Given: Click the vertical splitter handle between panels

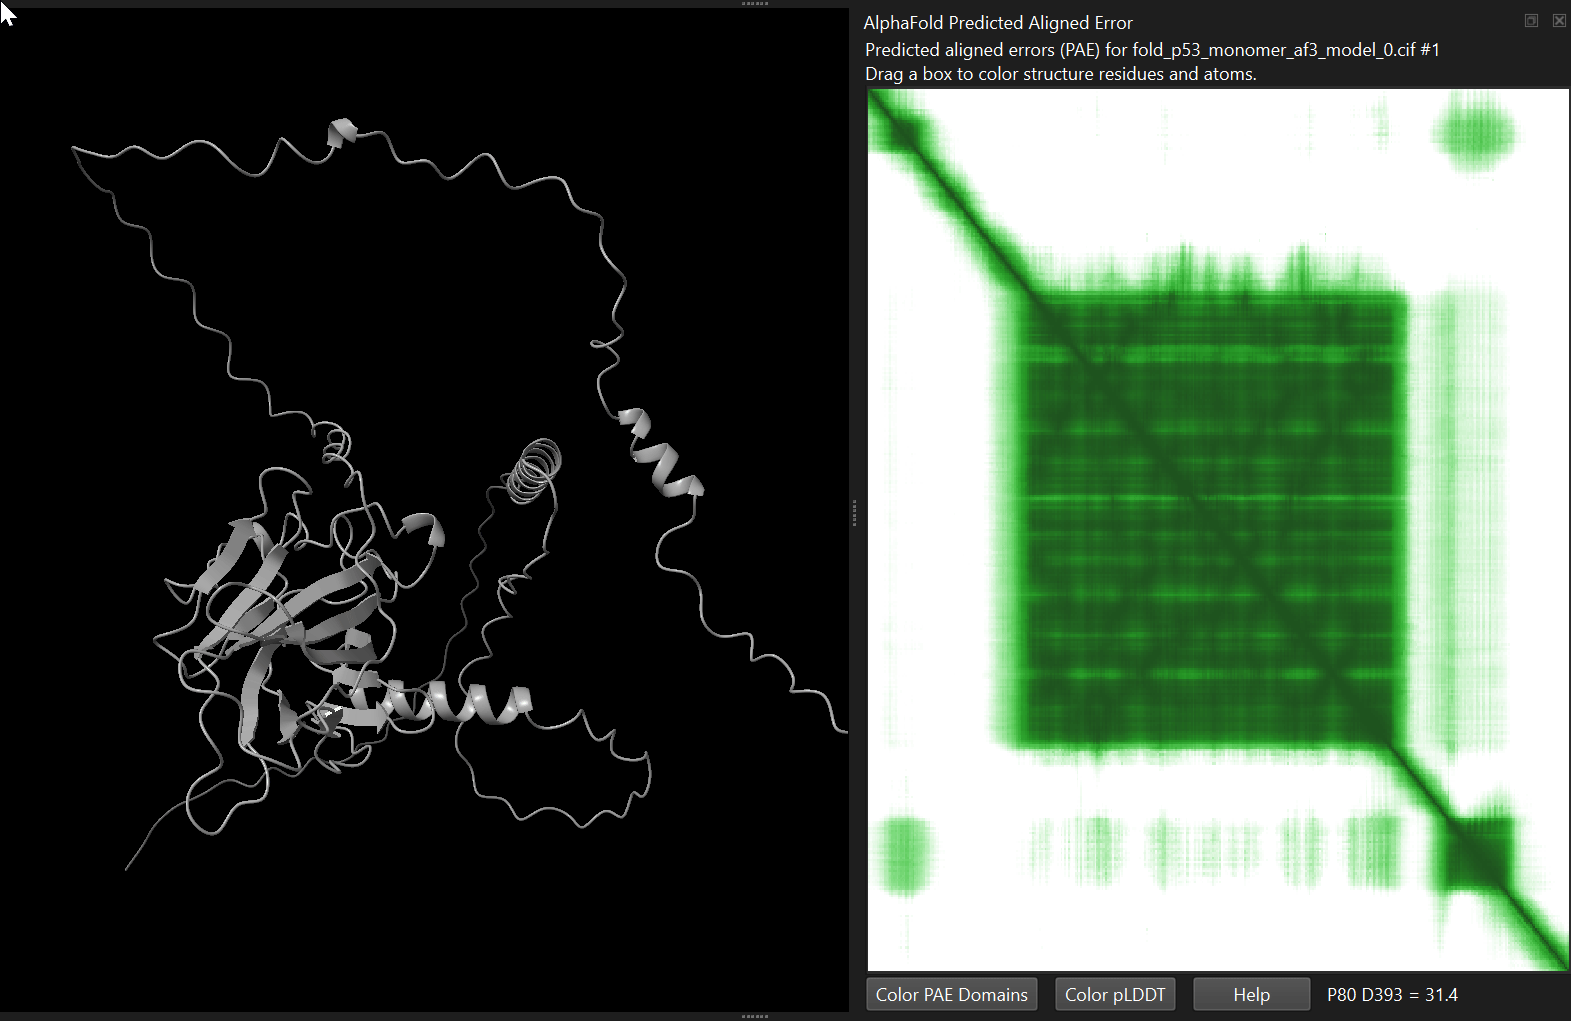Looking at the screenshot, I should 854,513.
